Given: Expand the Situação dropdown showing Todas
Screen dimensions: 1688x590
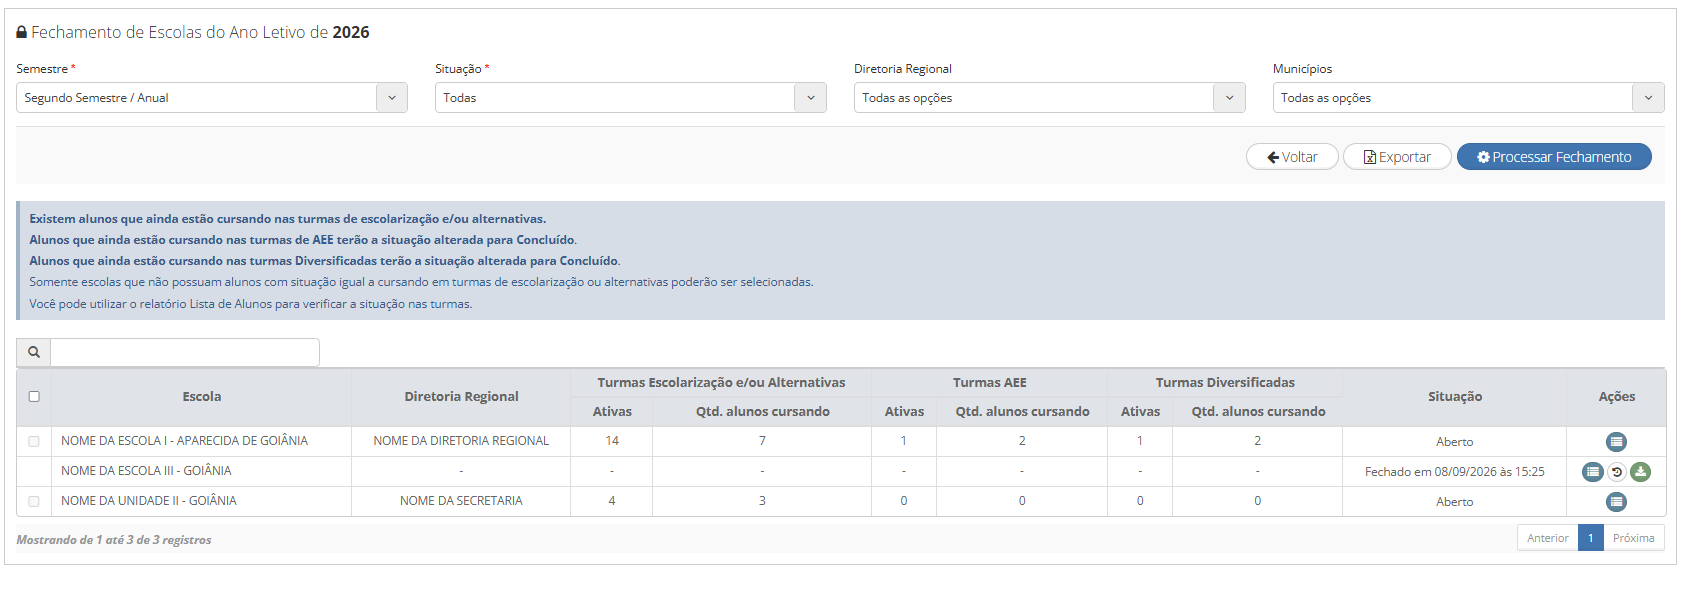Looking at the screenshot, I should 631,98.
